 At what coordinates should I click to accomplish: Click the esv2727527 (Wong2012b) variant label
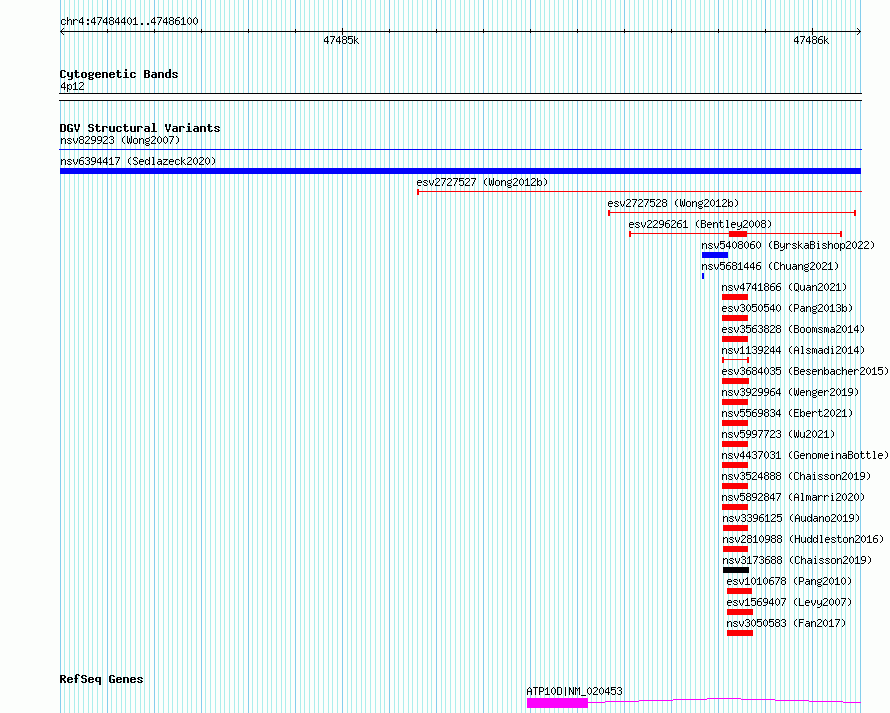pyautogui.click(x=482, y=182)
